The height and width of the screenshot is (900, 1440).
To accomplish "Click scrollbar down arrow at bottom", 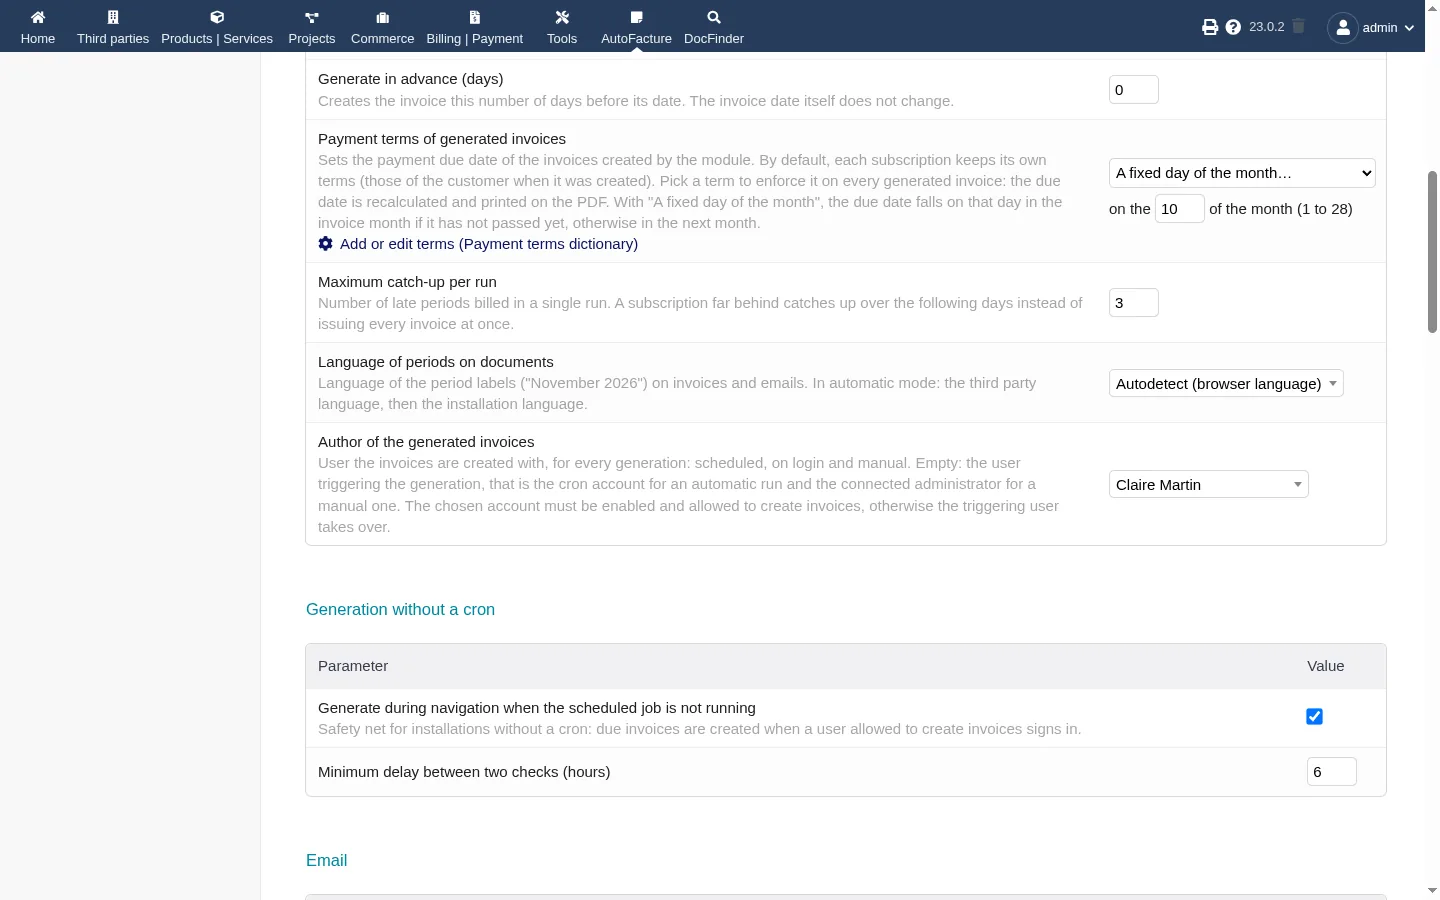I will [1432, 890].
